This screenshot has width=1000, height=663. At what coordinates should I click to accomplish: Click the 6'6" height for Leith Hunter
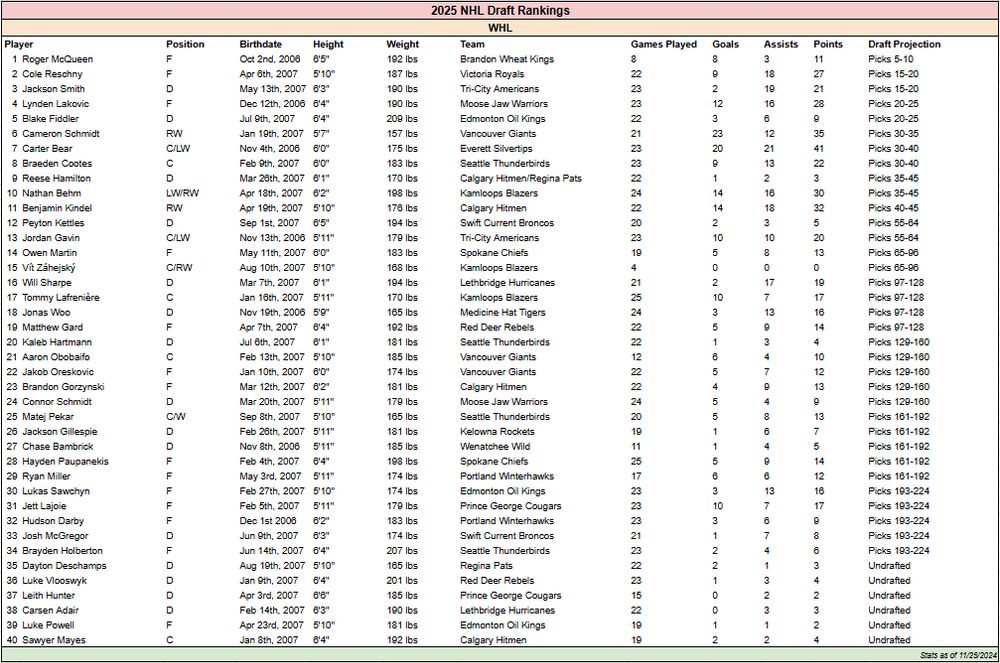point(321,595)
